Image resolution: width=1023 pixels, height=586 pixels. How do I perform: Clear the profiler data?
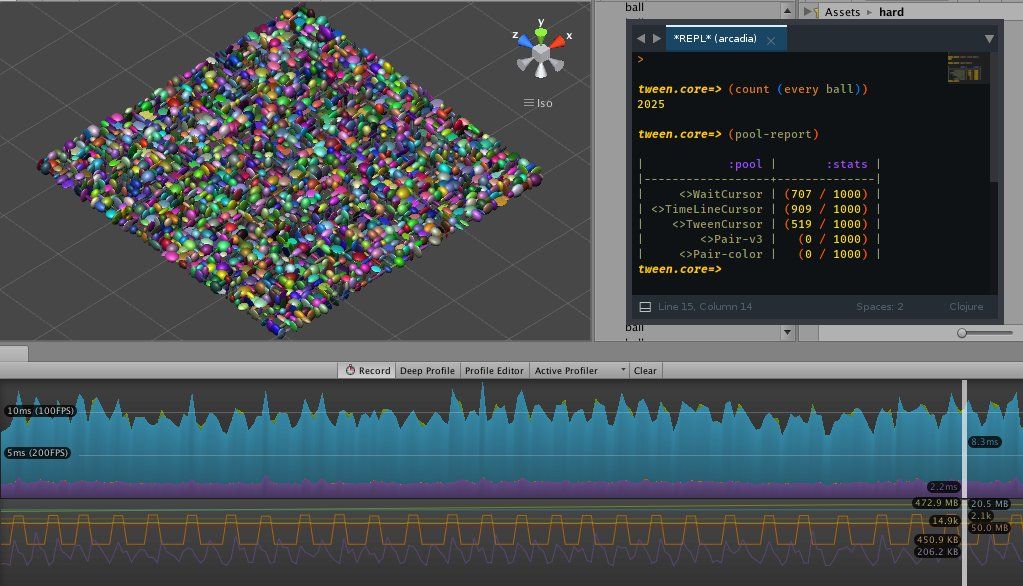645,370
